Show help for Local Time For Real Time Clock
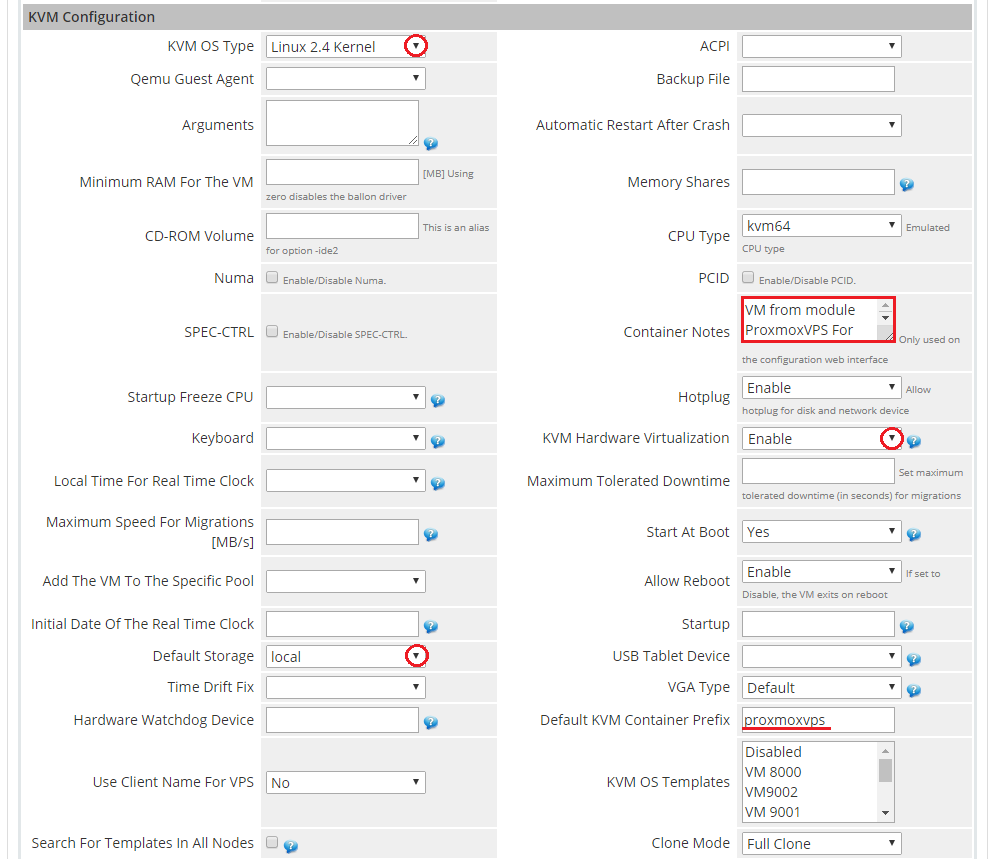Image resolution: width=998 pixels, height=859 pixels. point(438,483)
